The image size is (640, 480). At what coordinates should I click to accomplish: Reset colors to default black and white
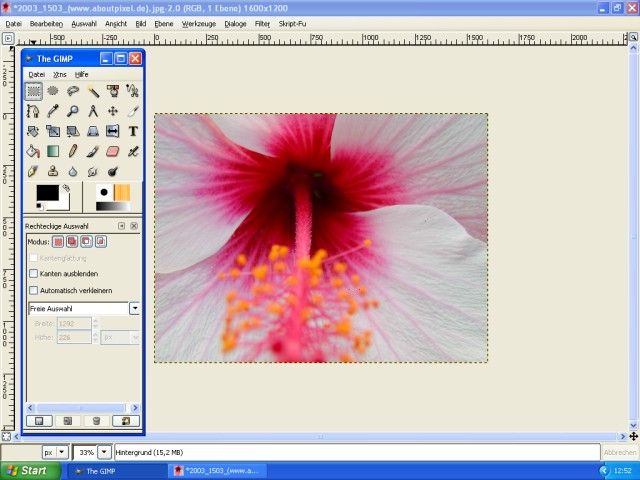[39, 206]
